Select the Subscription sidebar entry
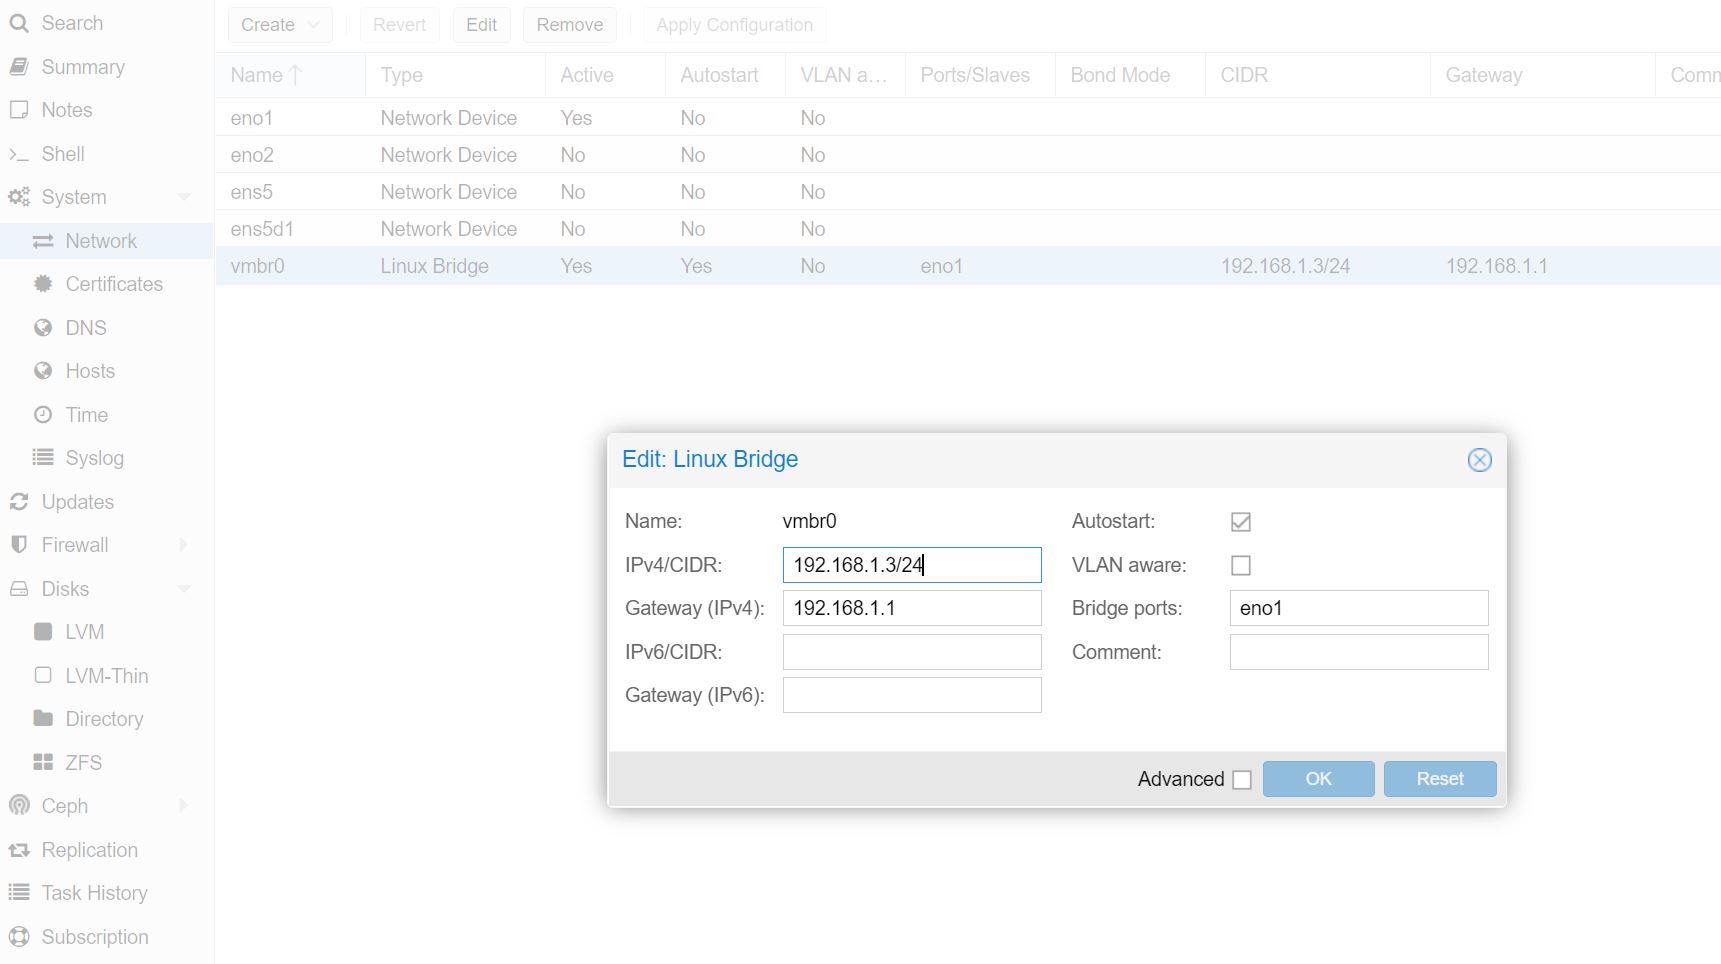The height and width of the screenshot is (964, 1721). coord(93,937)
